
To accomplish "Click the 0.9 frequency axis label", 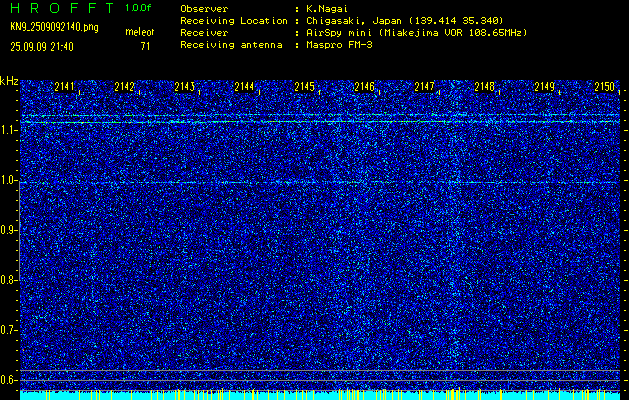I will pyautogui.click(x=7, y=230).
